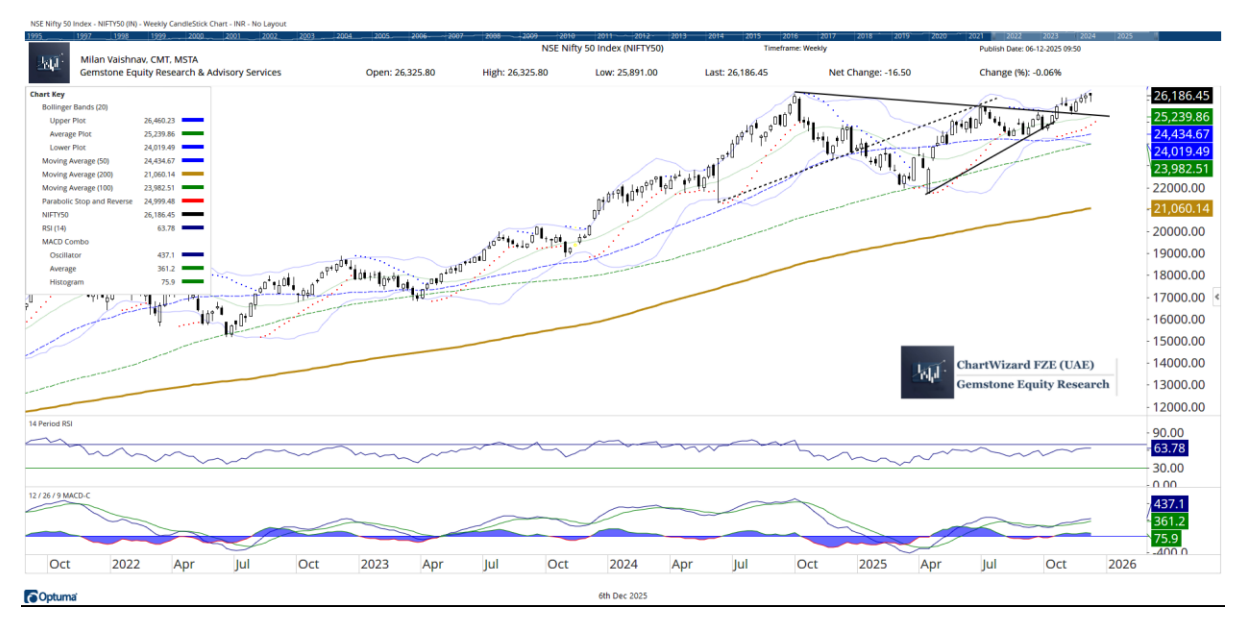Screen dimensions: 1241x630
Task: Click the green 23,982.51 price axis label
Action: pos(1181,169)
